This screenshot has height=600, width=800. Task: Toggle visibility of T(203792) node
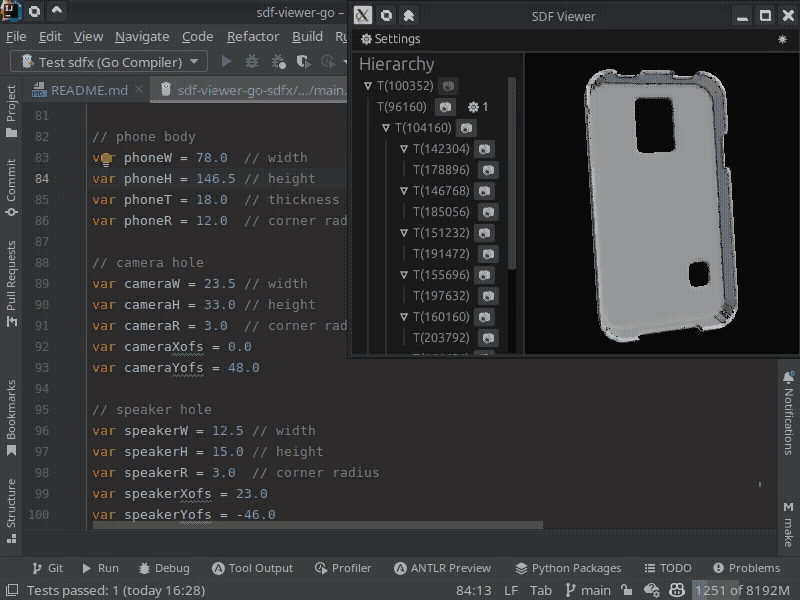click(x=488, y=338)
